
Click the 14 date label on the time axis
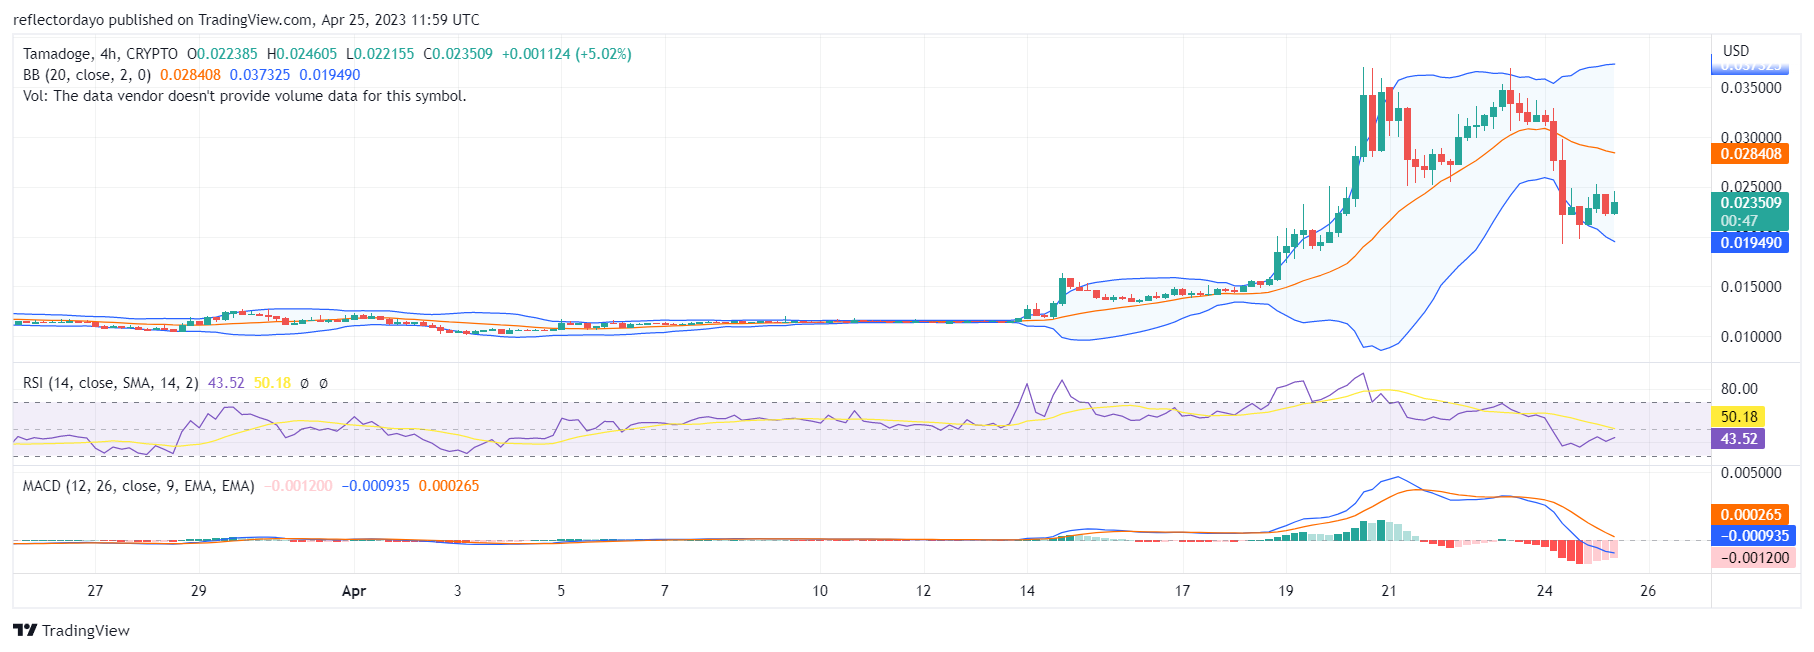click(x=1027, y=591)
